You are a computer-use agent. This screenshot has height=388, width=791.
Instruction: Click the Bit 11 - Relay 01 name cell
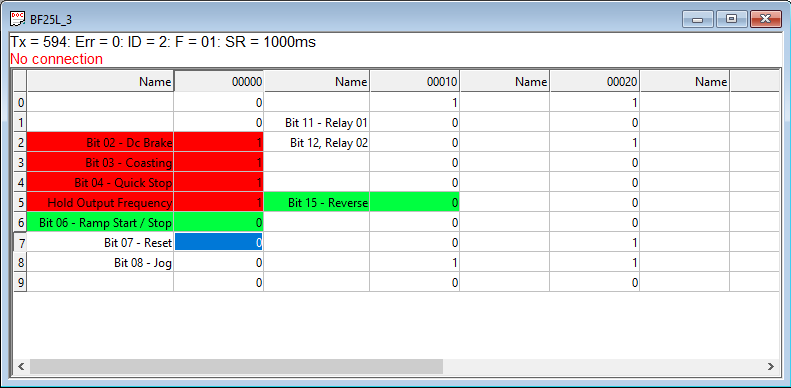pos(316,123)
